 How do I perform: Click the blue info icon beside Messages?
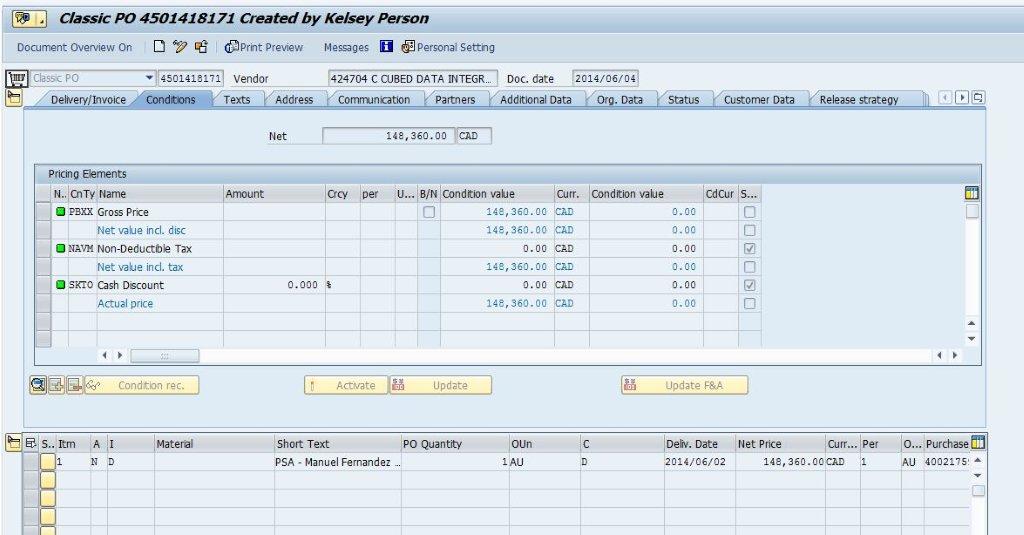coord(387,47)
